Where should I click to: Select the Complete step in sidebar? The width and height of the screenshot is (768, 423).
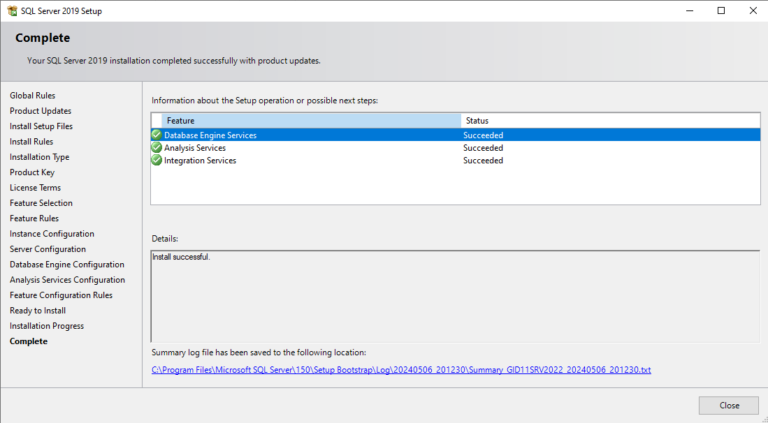coord(28,342)
